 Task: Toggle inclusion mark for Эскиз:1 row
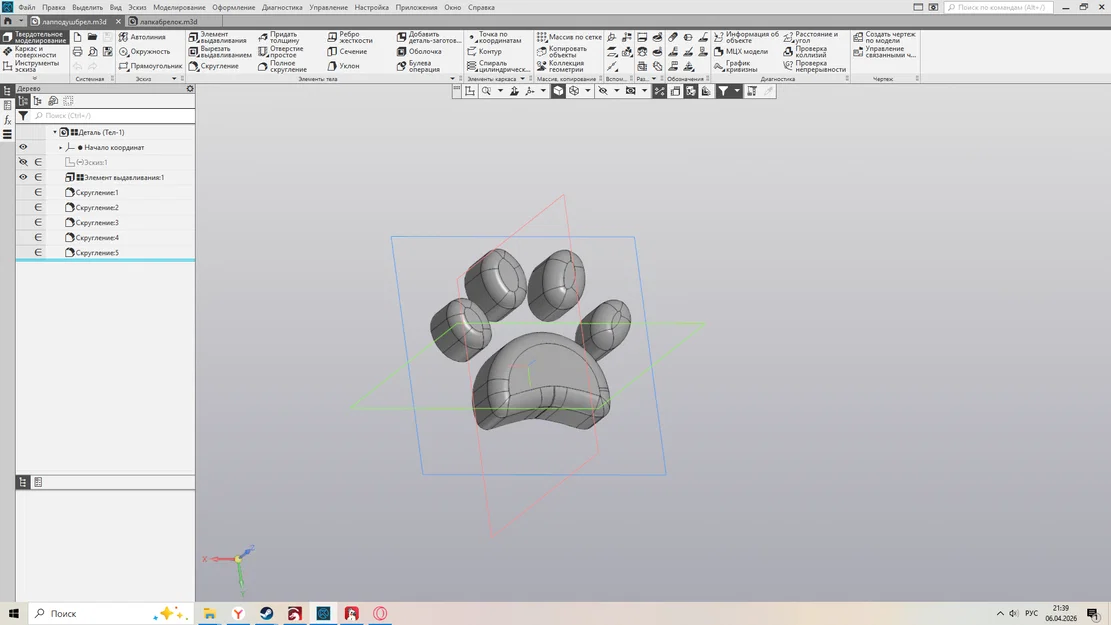point(38,162)
